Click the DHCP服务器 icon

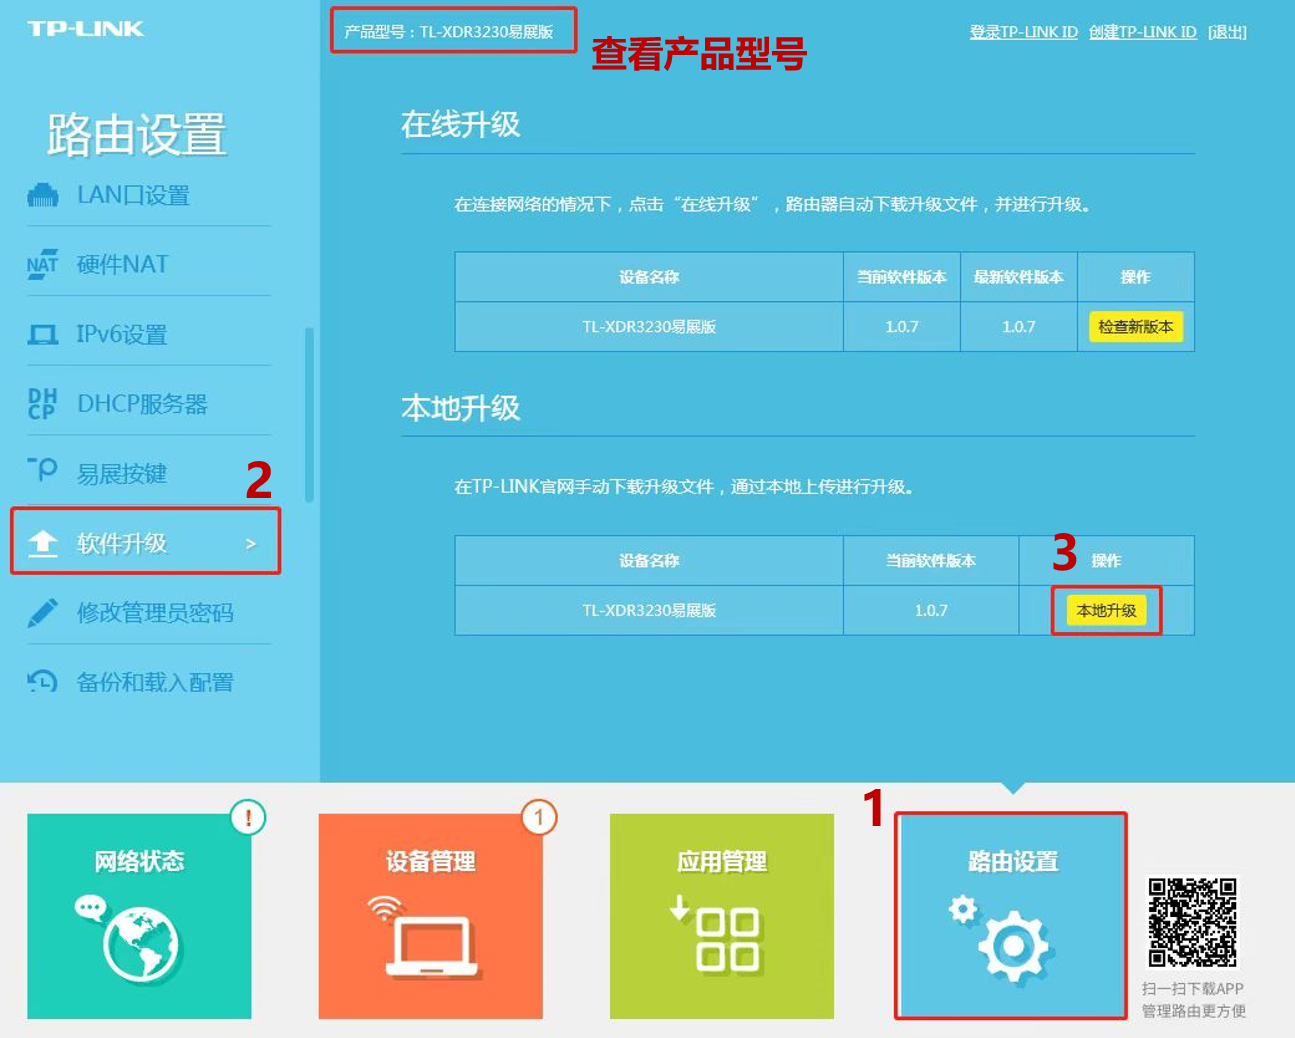pyautogui.click(x=42, y=404)
